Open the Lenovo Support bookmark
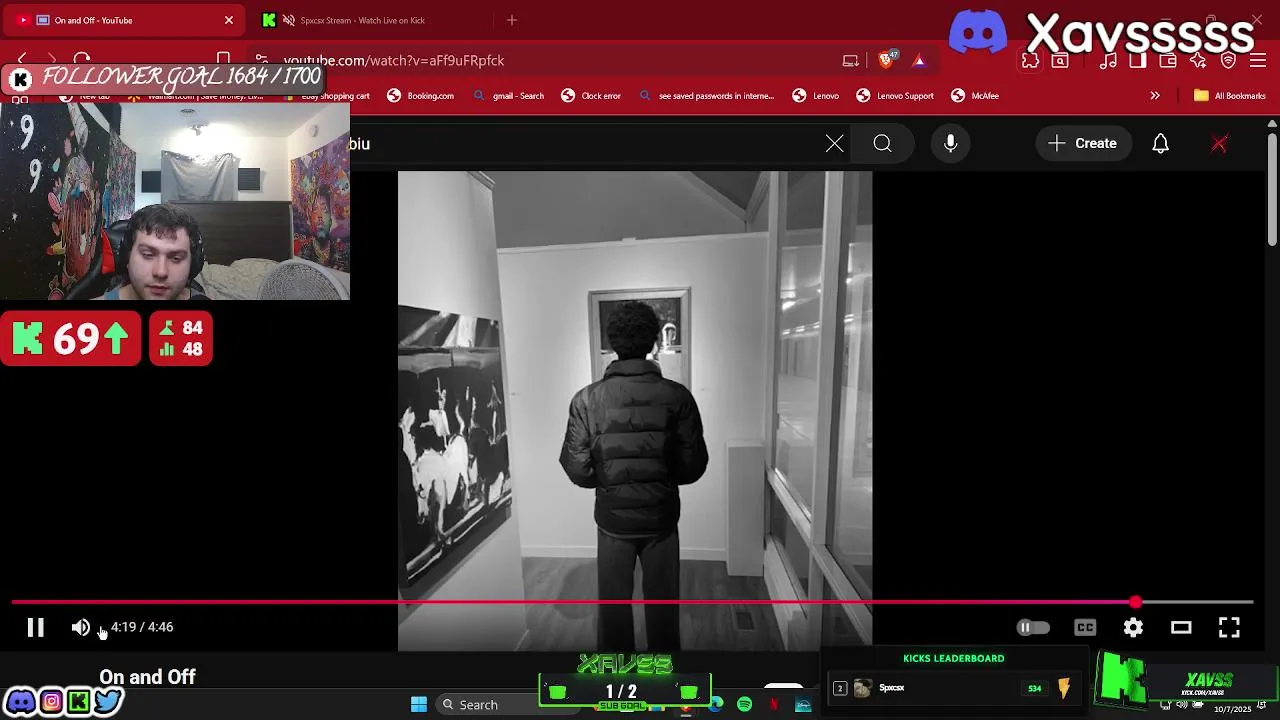Viewport: 1280px width, 720px height. tap(895, 96)
